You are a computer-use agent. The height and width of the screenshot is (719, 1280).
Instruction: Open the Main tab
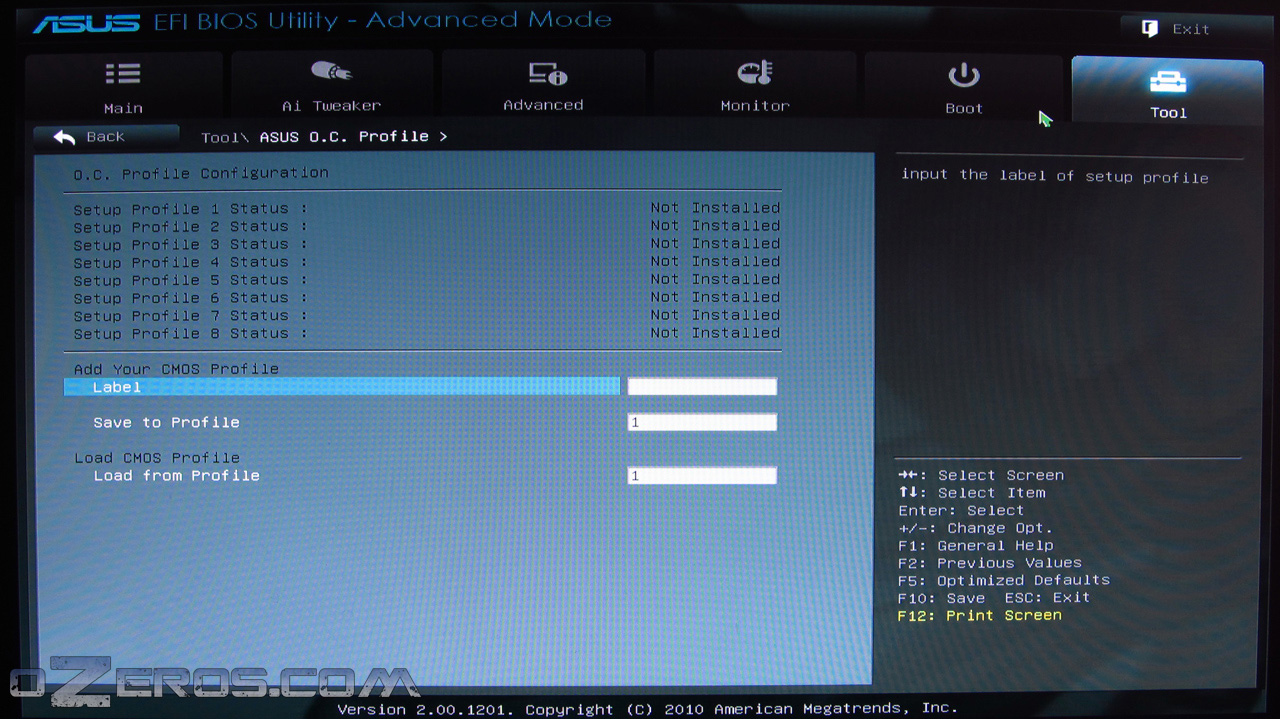click(x=124, y=88)
